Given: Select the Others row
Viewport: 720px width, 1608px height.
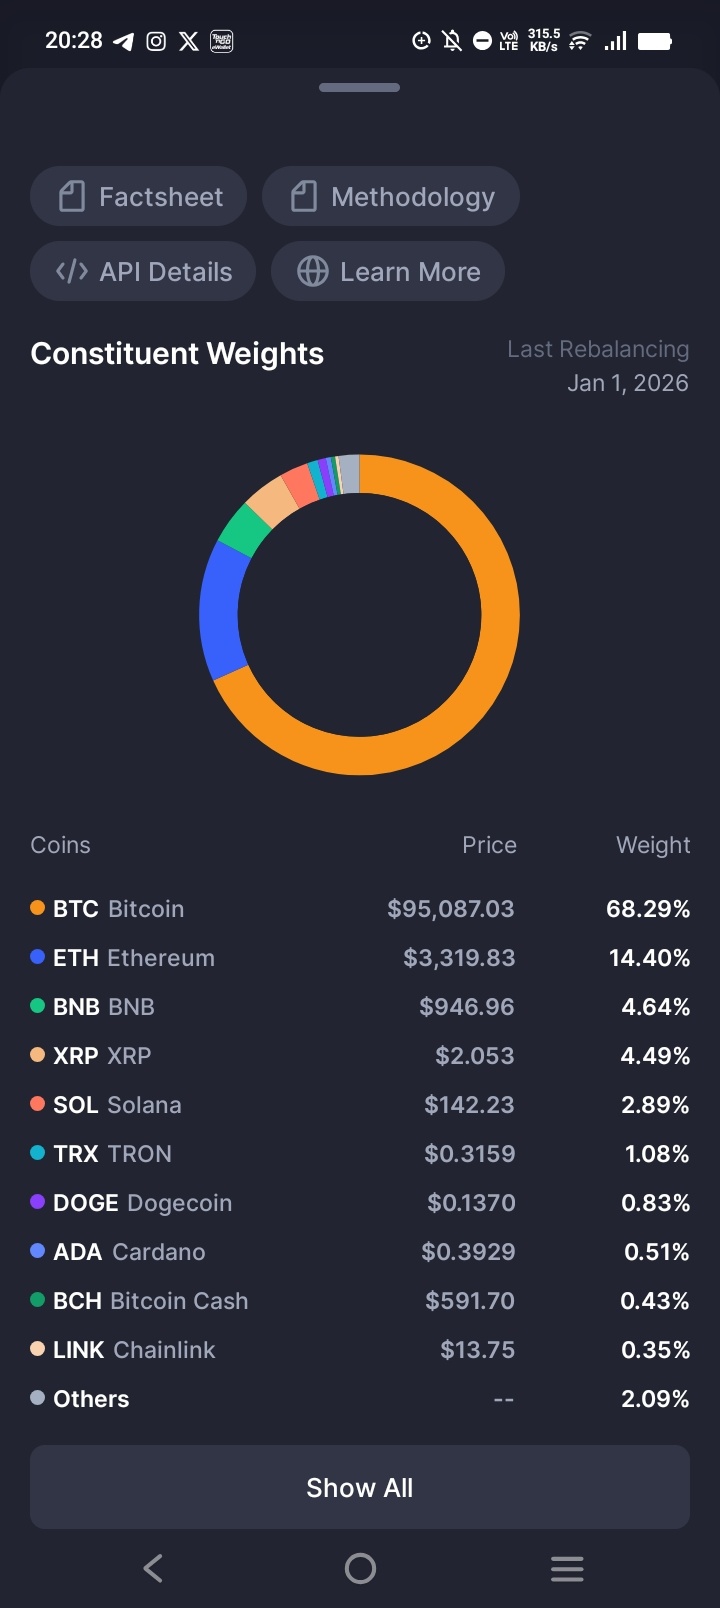Looking at the screenshot, I should [360, 1399].
